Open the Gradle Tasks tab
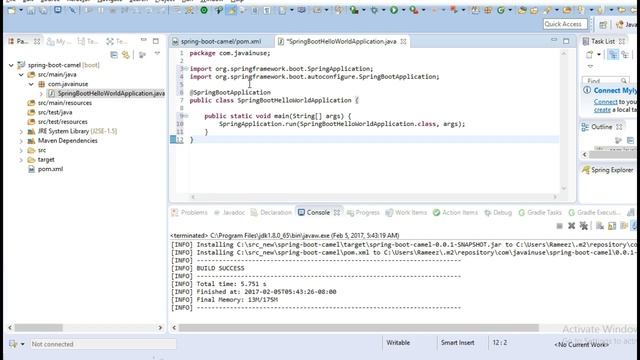Image resolution: width=640 pixels, height=360 pixels. (540, 212)
